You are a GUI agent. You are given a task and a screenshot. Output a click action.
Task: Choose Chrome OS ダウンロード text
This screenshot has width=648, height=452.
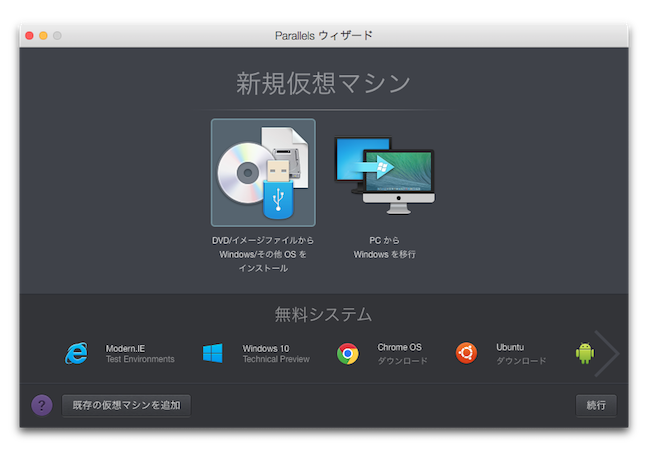pyautogui.click(x=402, y=354)
